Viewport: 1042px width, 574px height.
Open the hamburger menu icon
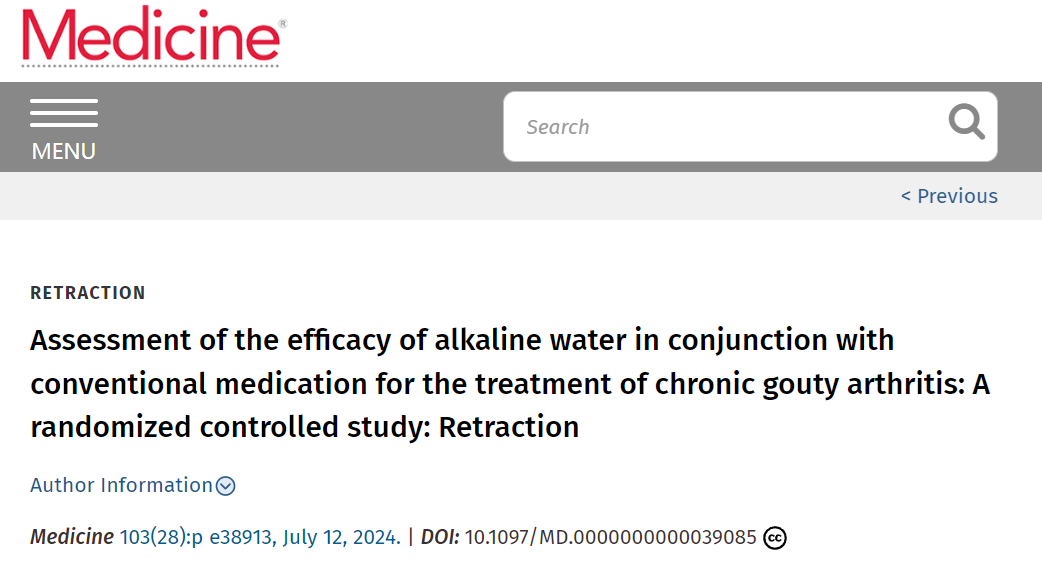64,113
